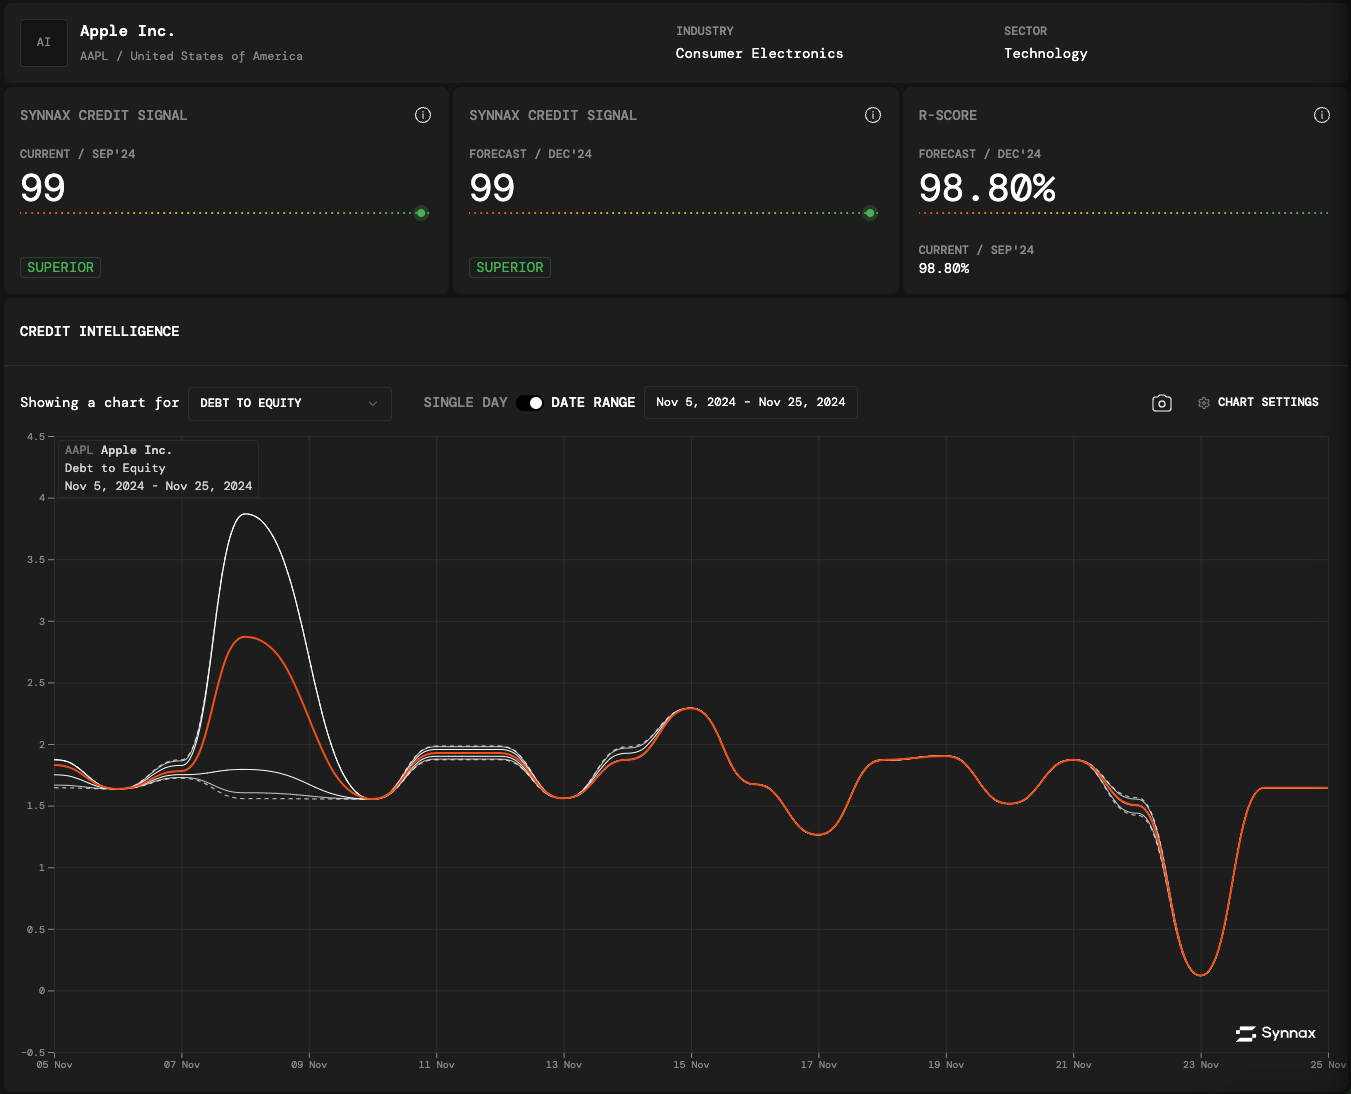Click the AAPL Debt to Equity chart legend box

[x=158, y=468]
